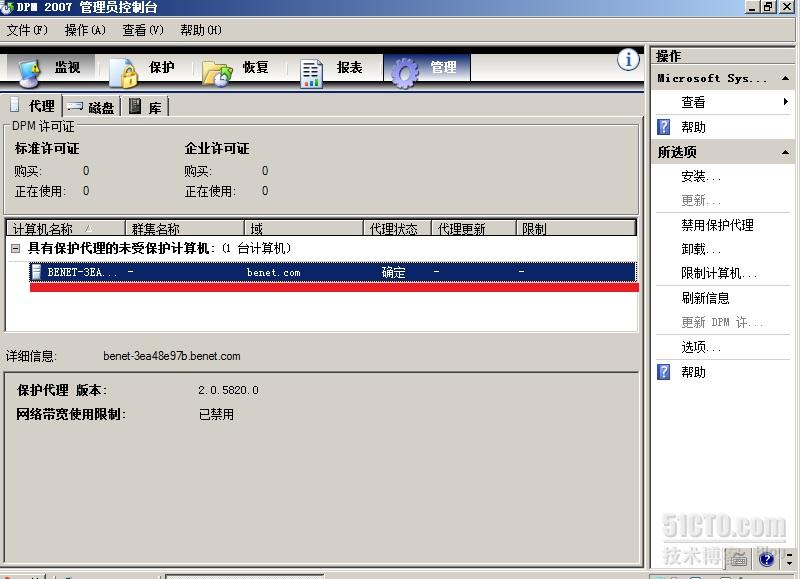The height and width of the screenshot is (579, 800).
Task: Click the 报表 (Reporting) document icon
Action: pos(311,73)
